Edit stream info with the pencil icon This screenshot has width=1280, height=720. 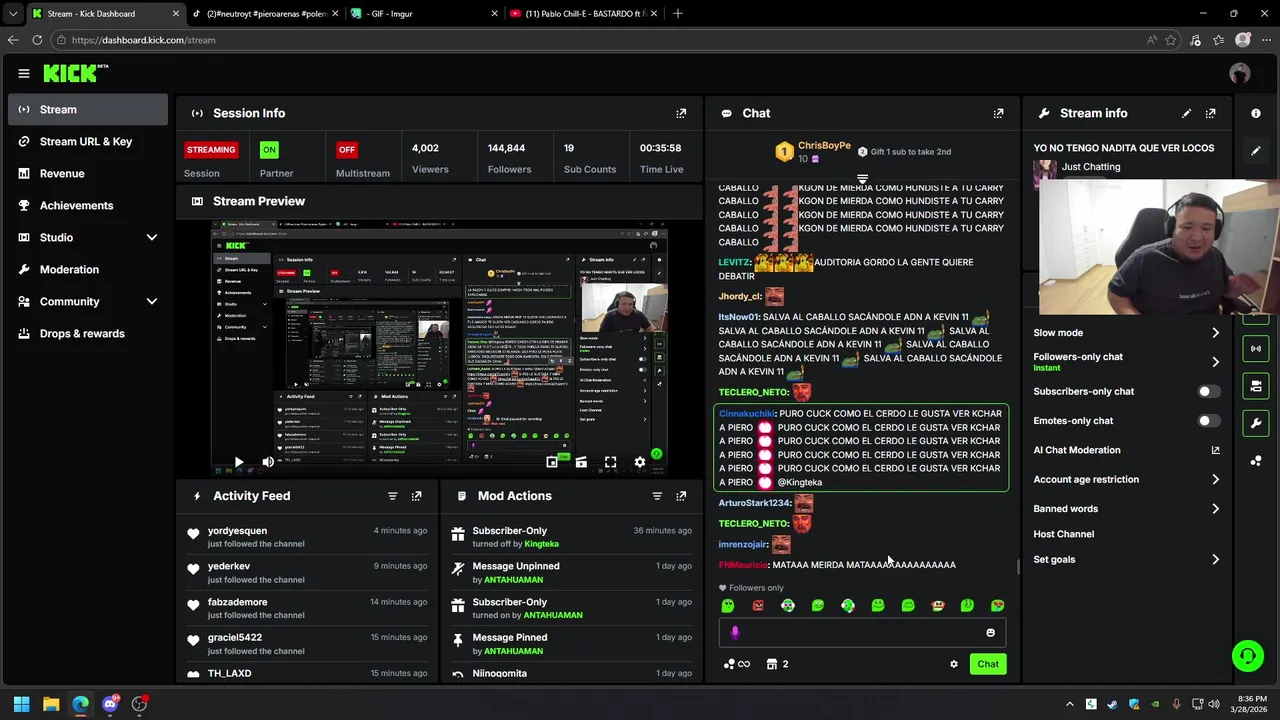pyautogui.click(x=1186, y=113)
